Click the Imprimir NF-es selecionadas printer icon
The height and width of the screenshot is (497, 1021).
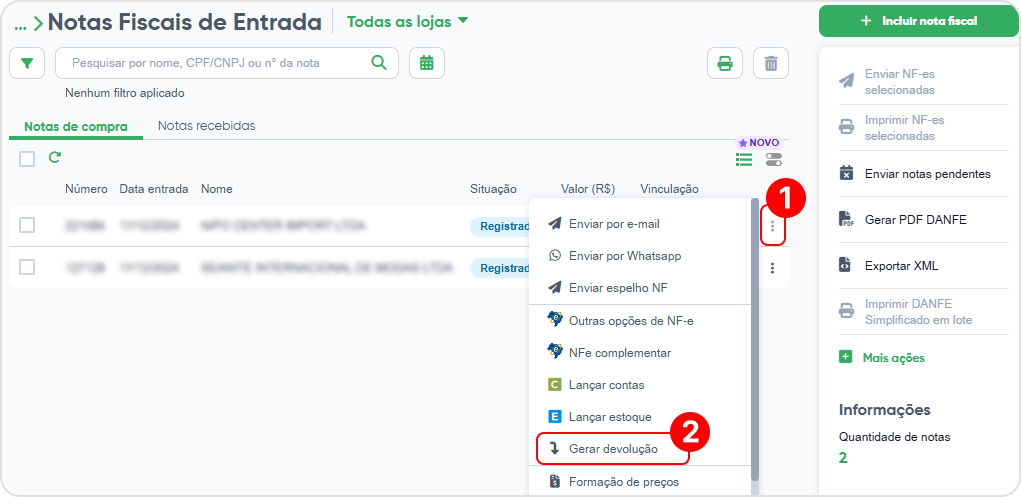click(846, 128)
